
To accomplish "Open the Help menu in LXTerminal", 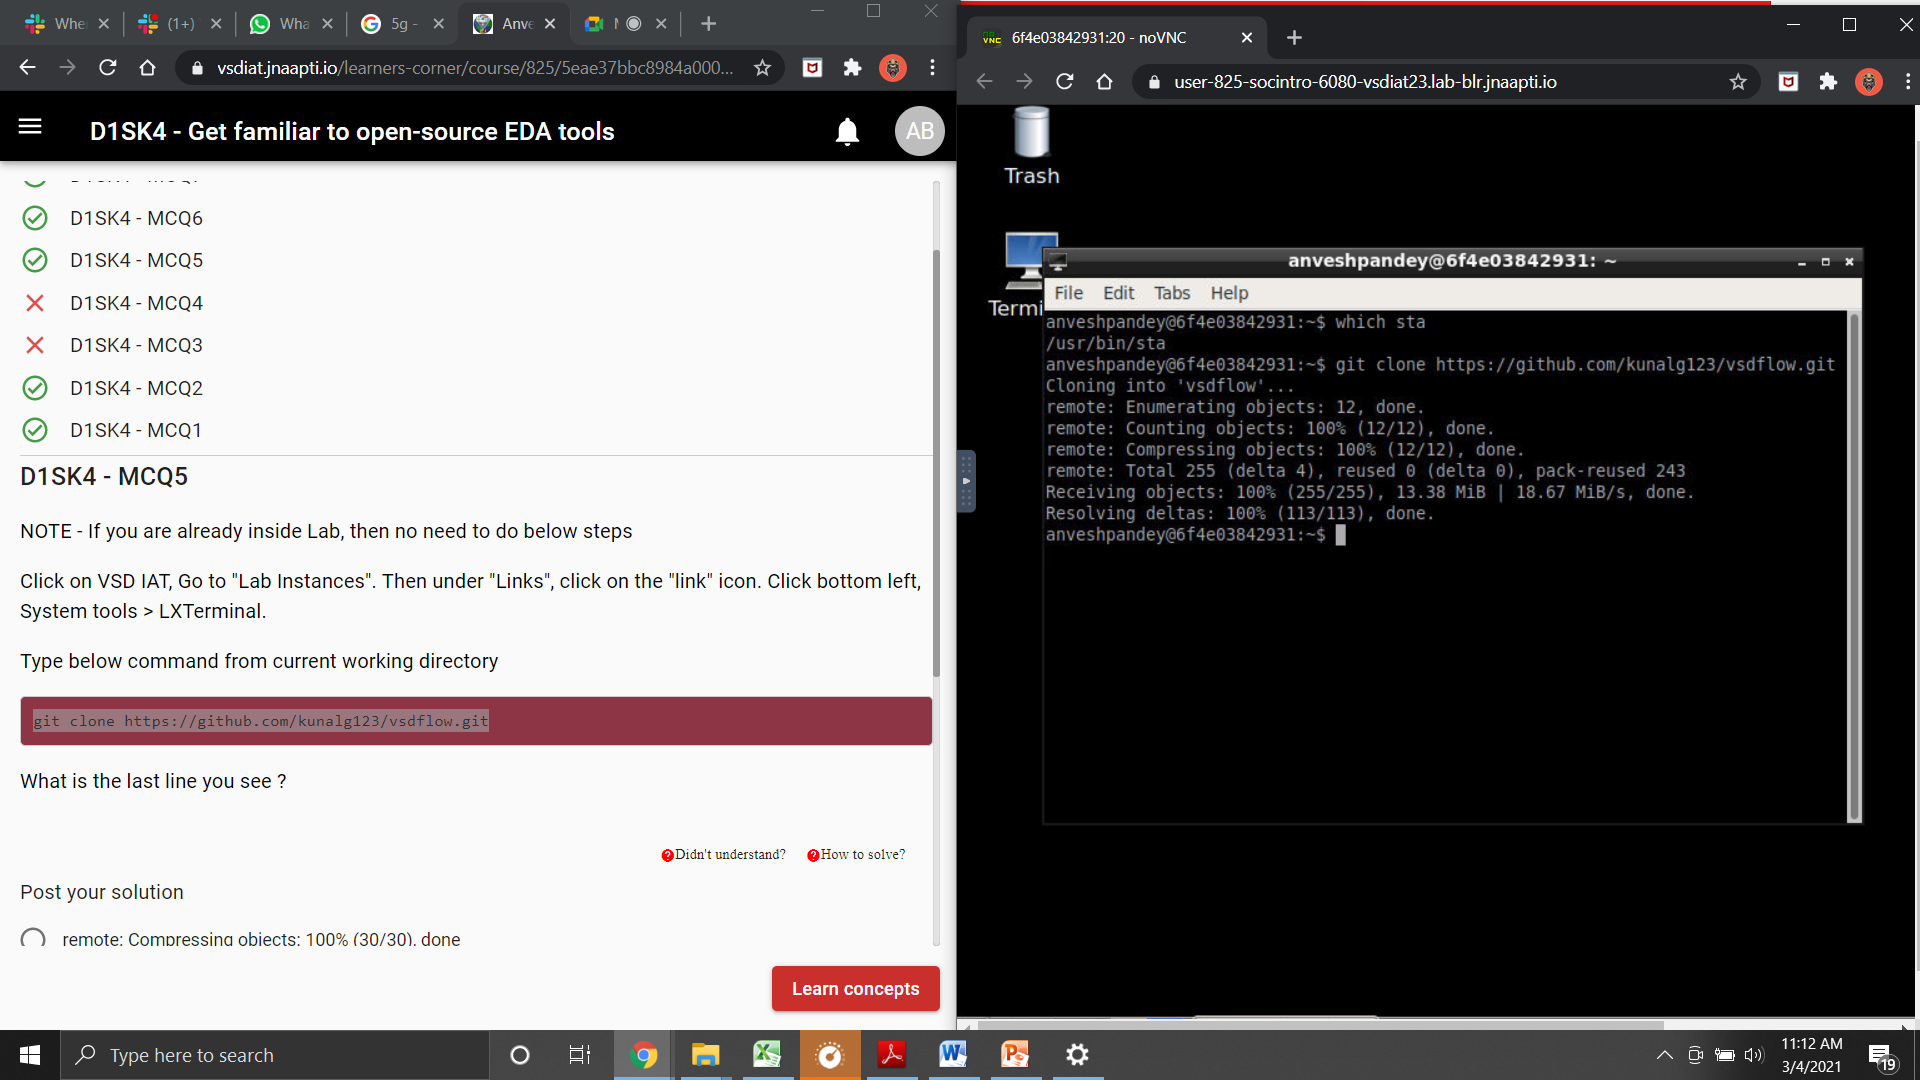I will click(1229, 293).
